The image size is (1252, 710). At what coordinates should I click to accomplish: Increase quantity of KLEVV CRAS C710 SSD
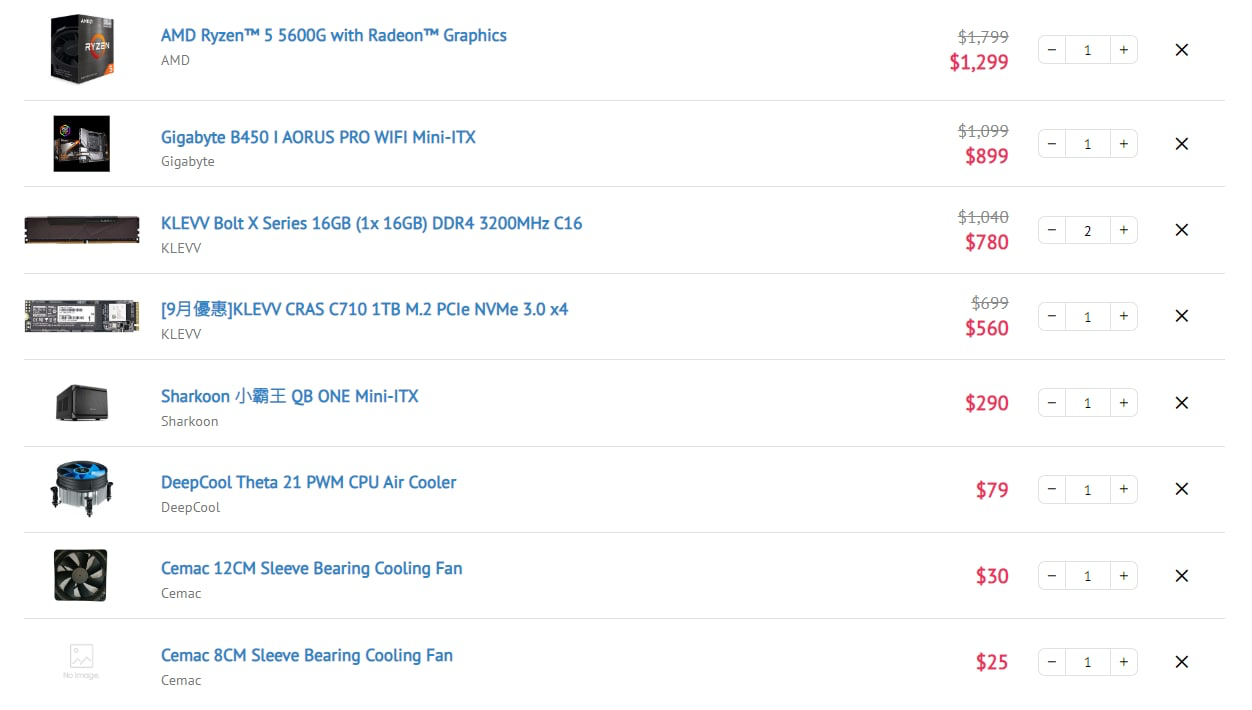tap(1123, 316)
